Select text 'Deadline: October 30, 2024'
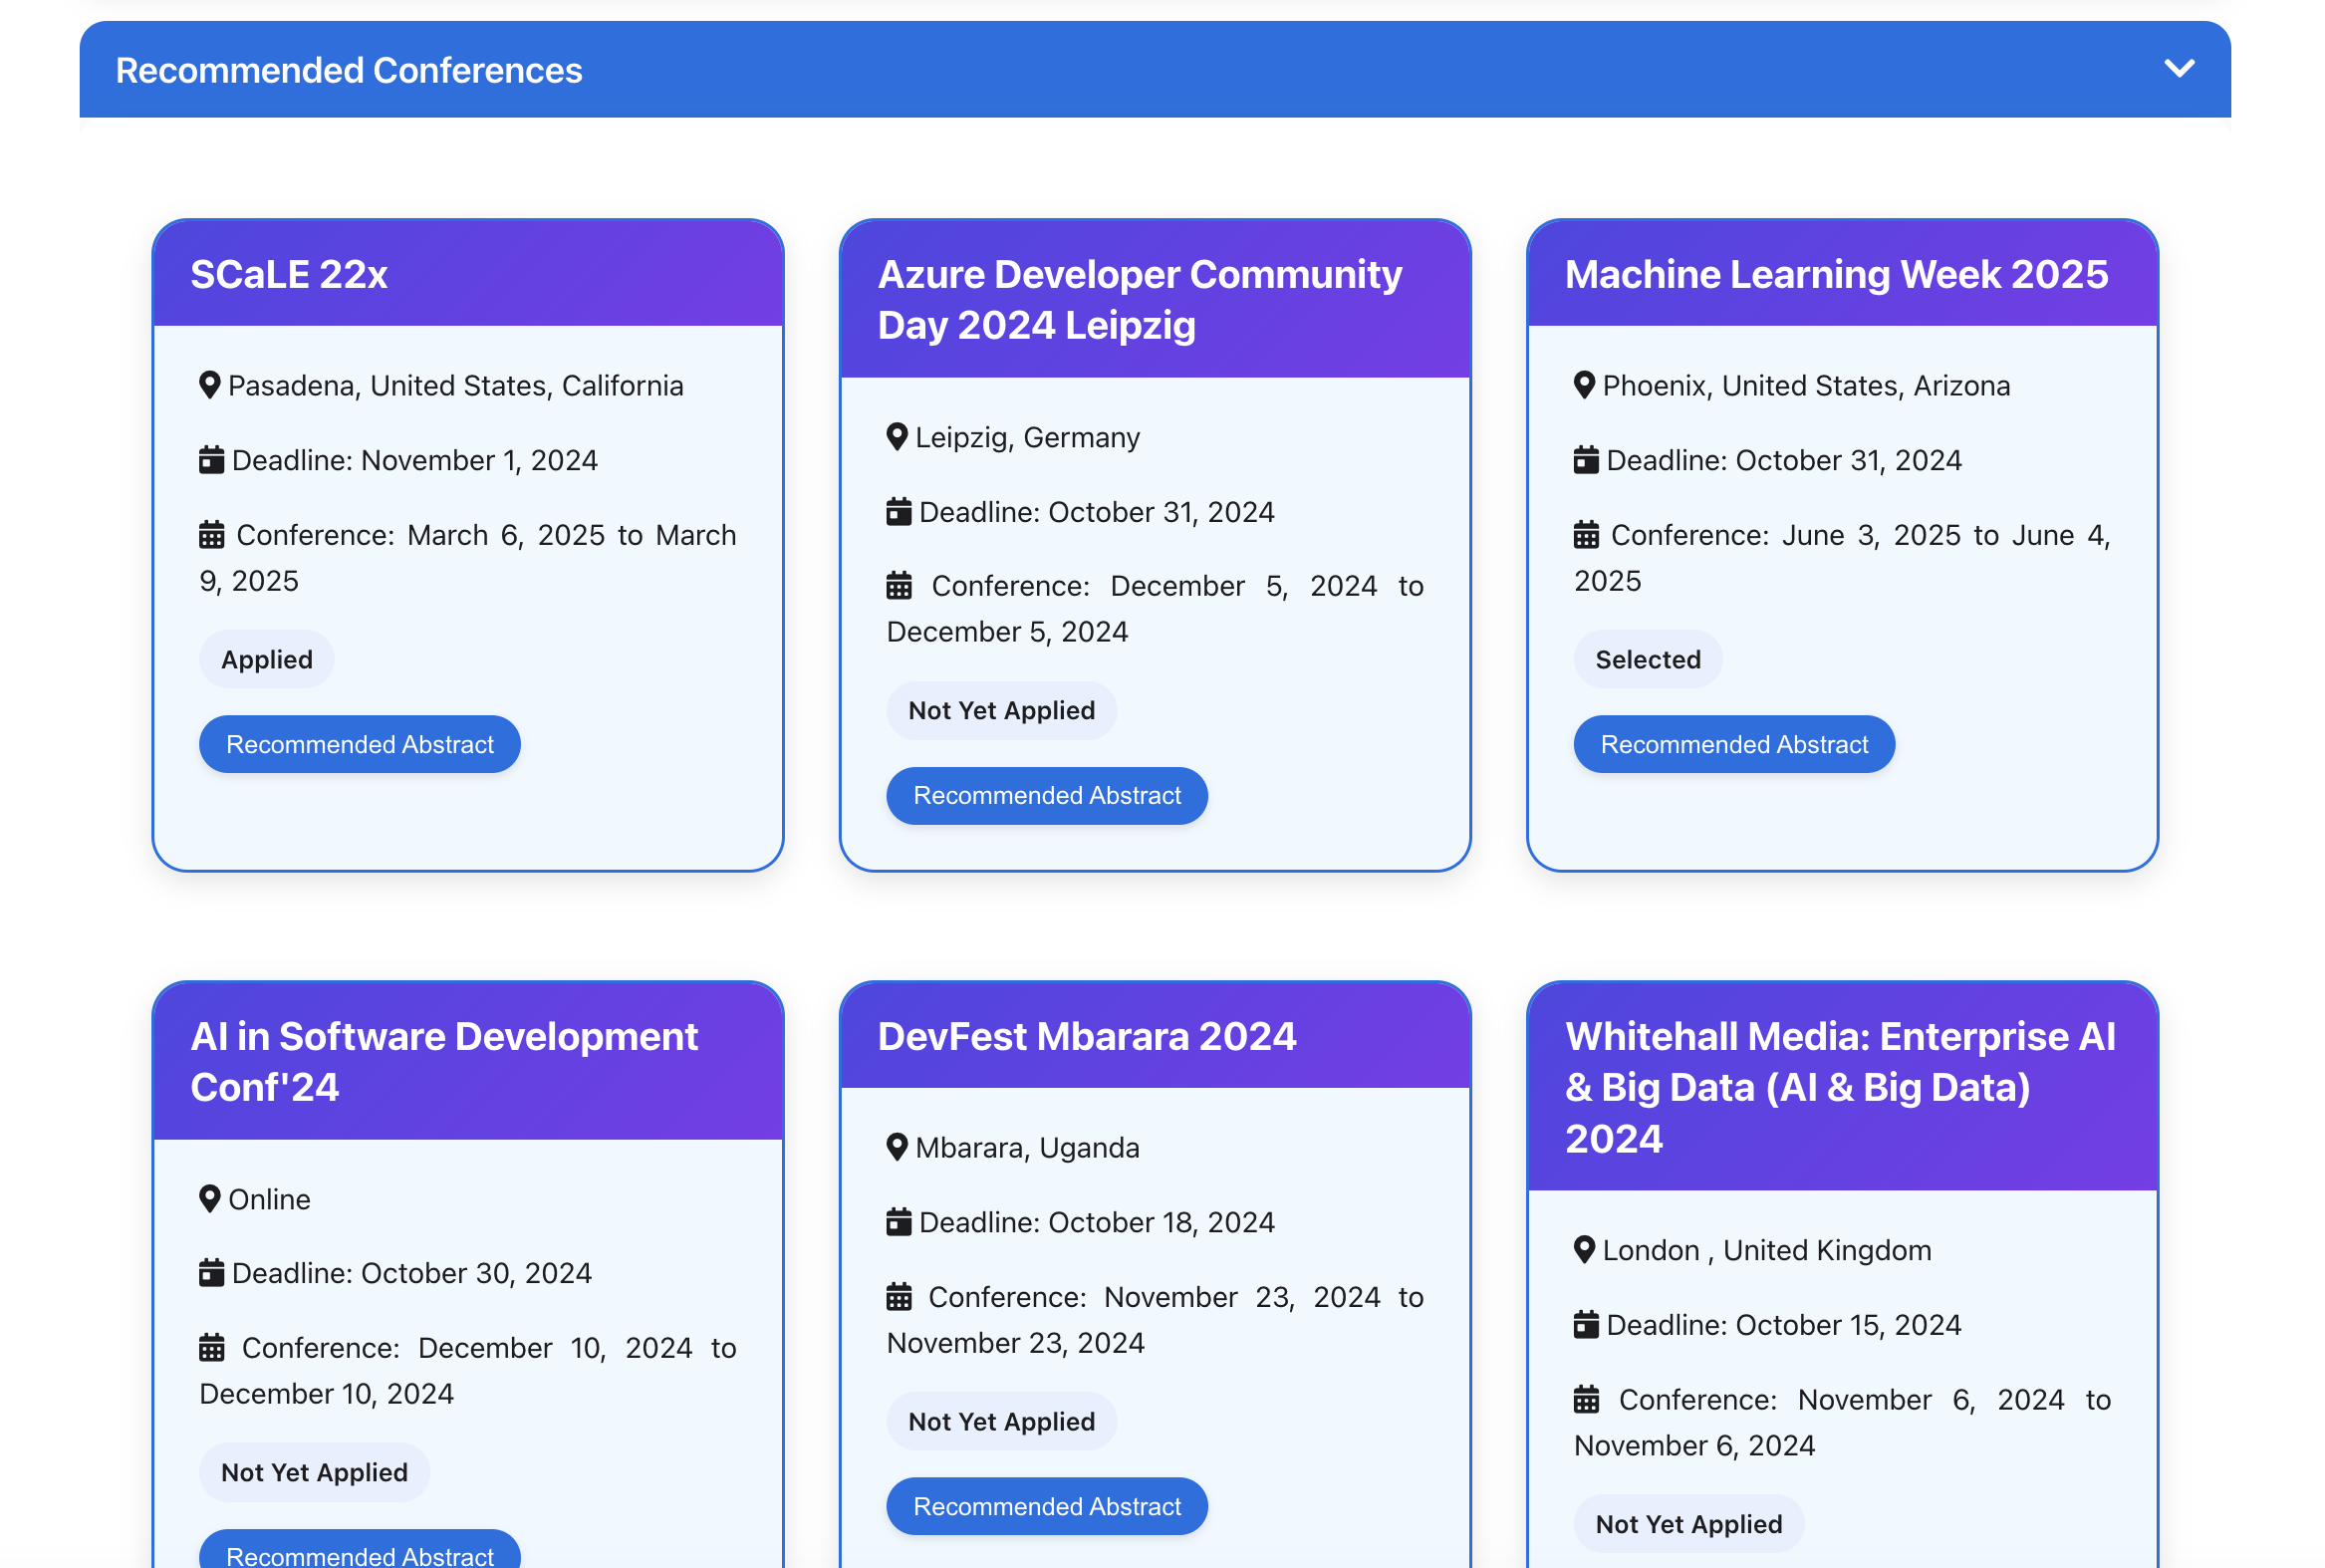The height and width of the screenshot is (1568, 2325). tap(412, 1273)
